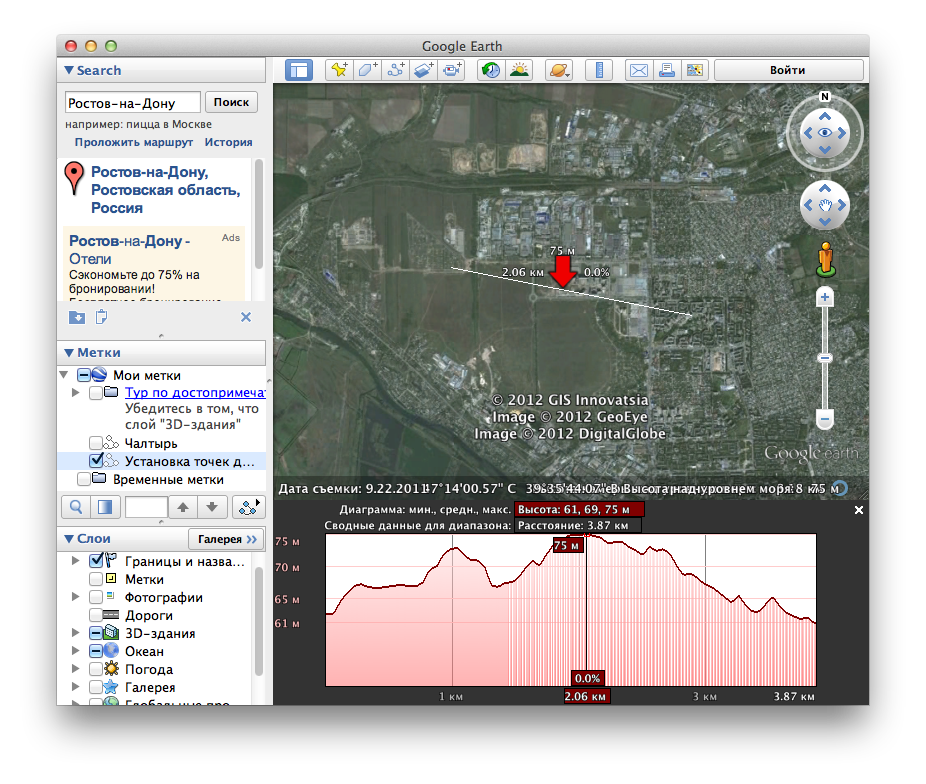This screenshot has width=926, height=784.
Task: Zoom in with the plus button on slider
Action: pos(825,298)
